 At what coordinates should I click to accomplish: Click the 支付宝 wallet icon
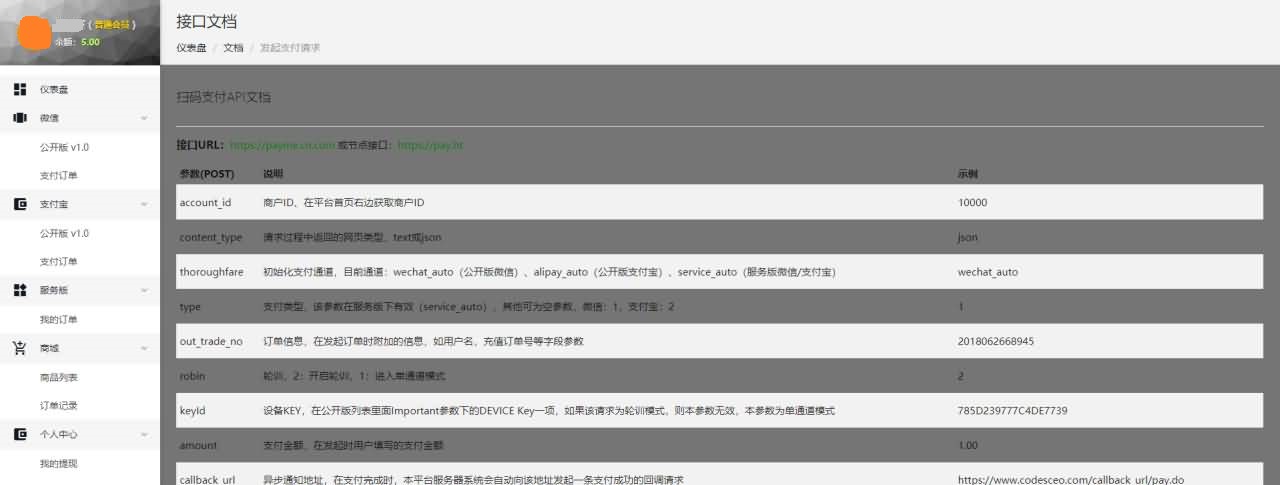[20, 204]
